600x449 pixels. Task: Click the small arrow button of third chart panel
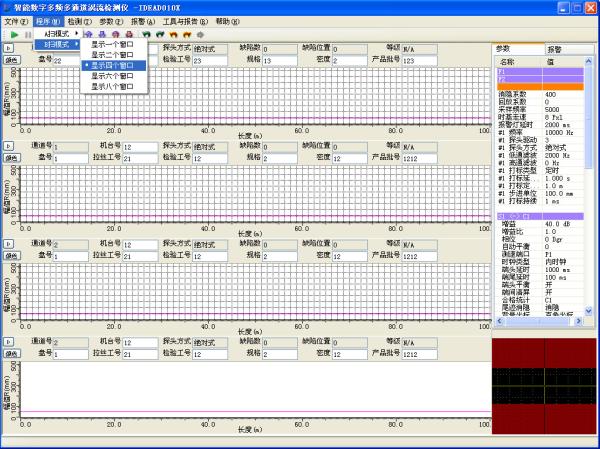coord(8,244)
